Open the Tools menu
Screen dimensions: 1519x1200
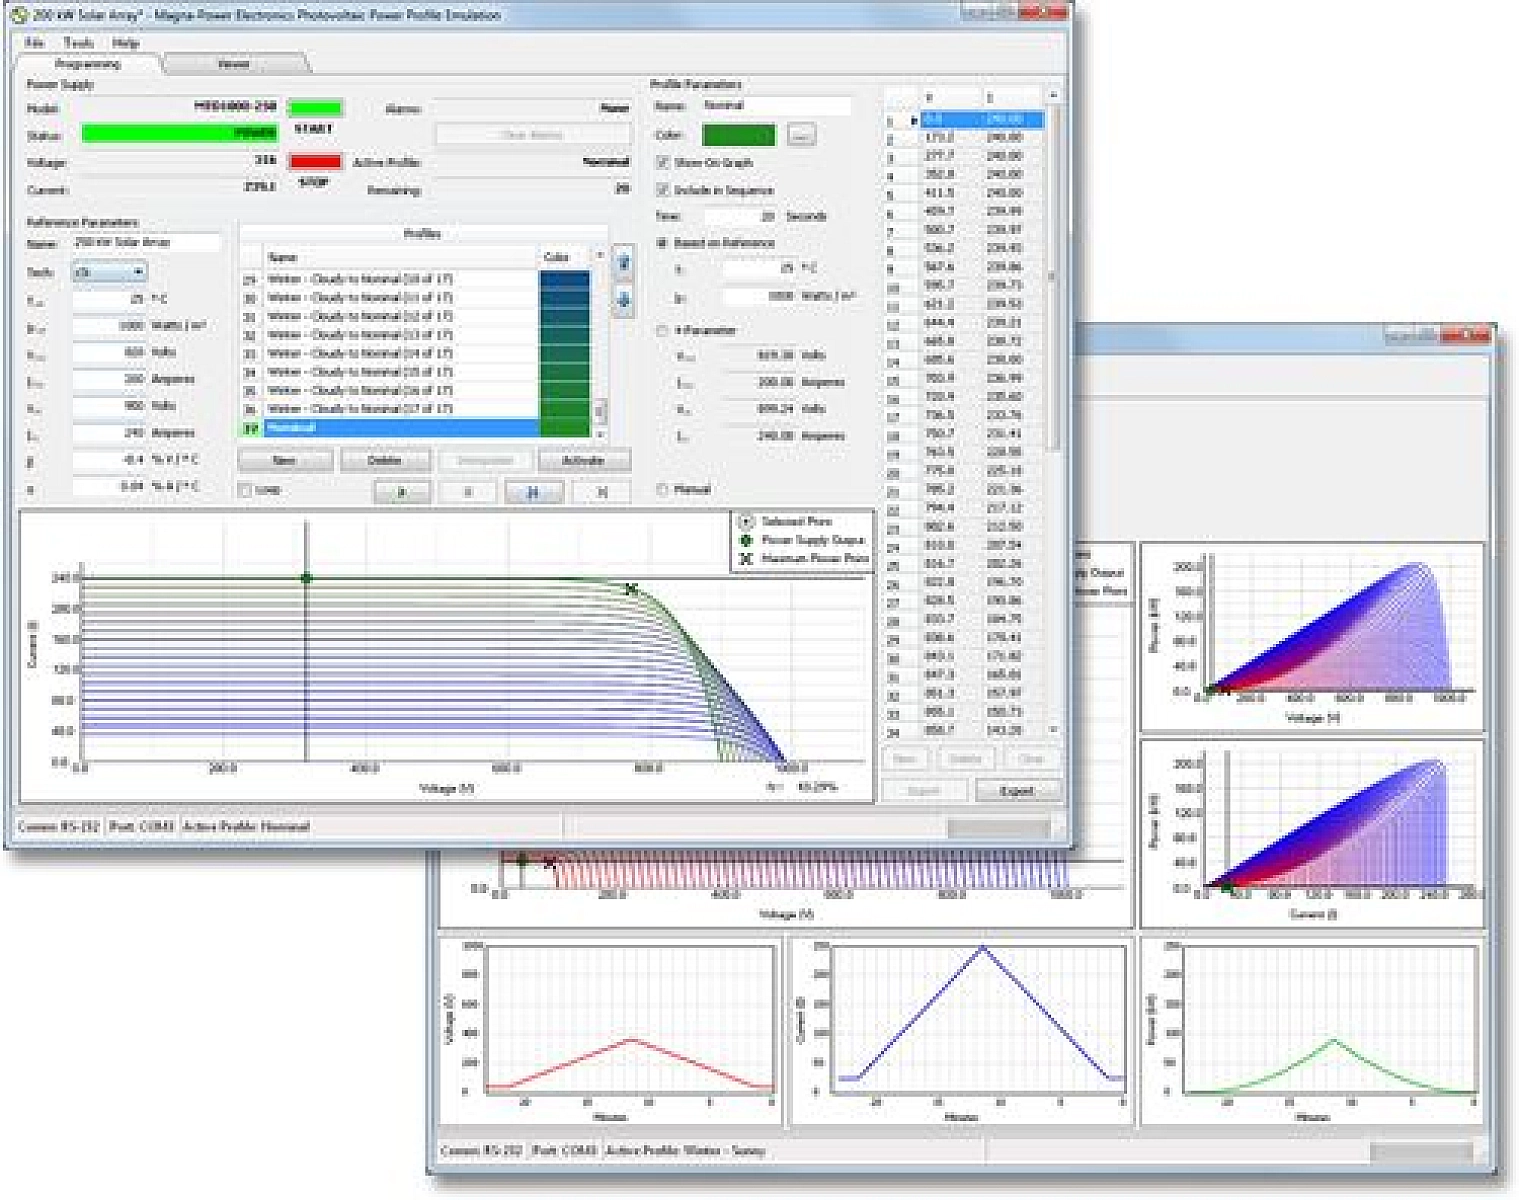coord(78,43)
